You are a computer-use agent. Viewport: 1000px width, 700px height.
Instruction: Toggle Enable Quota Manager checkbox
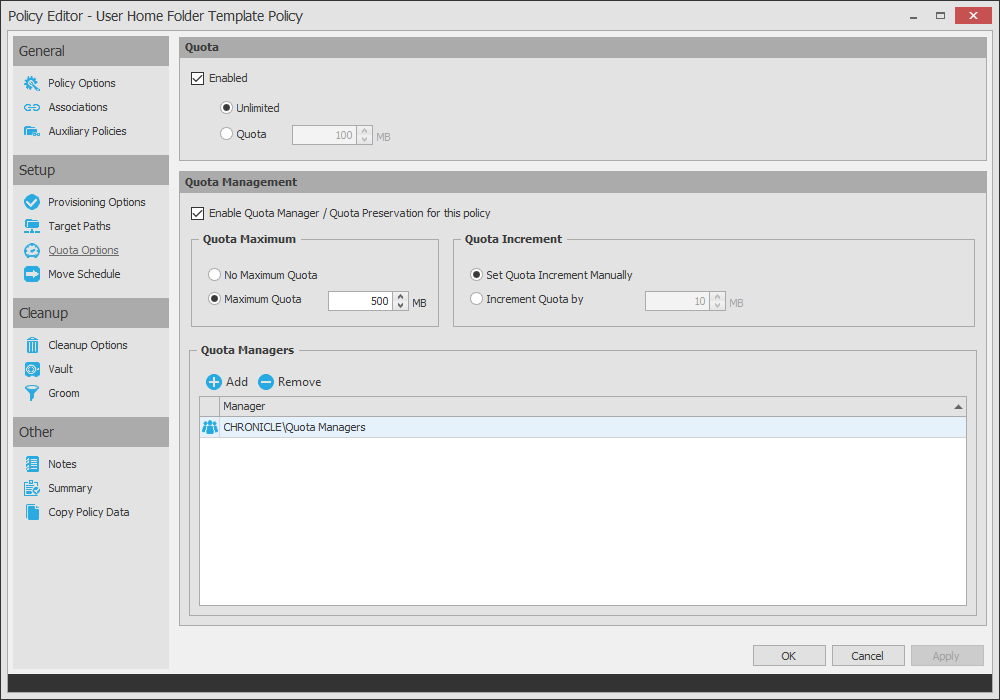(198, 214)
